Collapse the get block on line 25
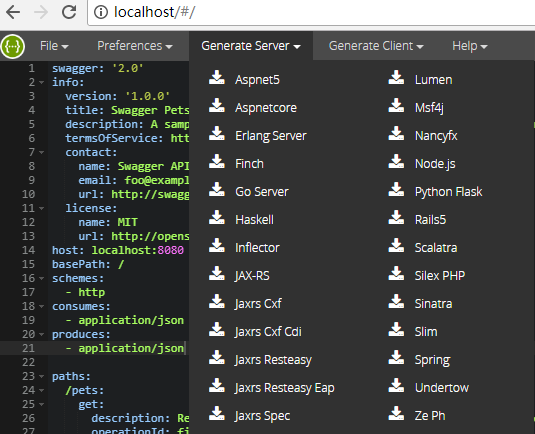The image size is (535, 434). pos(41,404)
